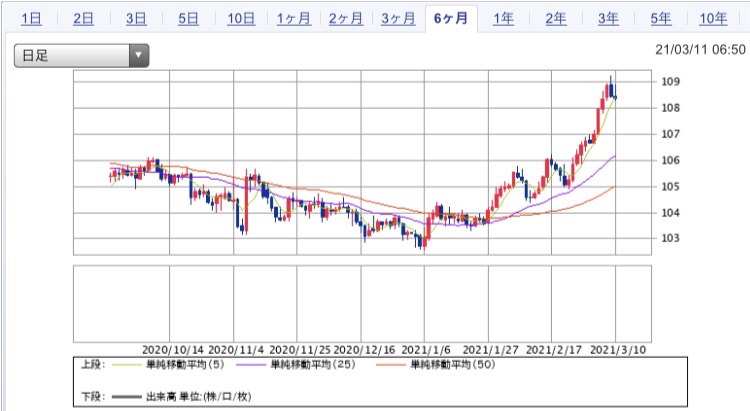Select the active 6ヶ月 tab
Image resolution: width=750 pixels, height=411 pixels.
(x=451, y=19)
